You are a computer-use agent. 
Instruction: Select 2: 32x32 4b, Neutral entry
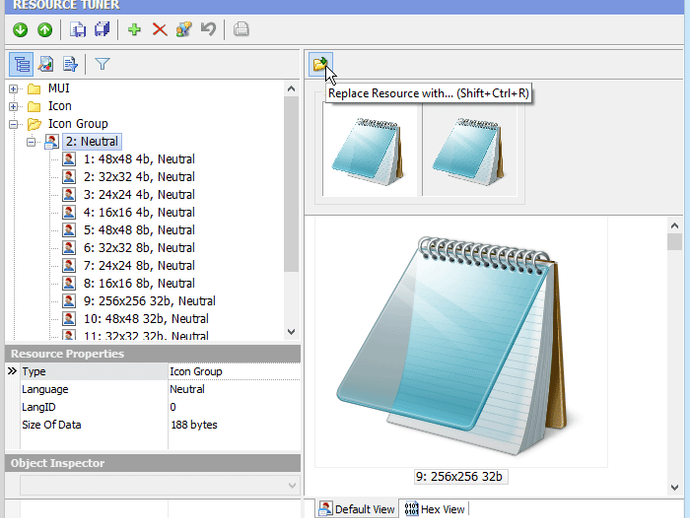tap(139, 176)
